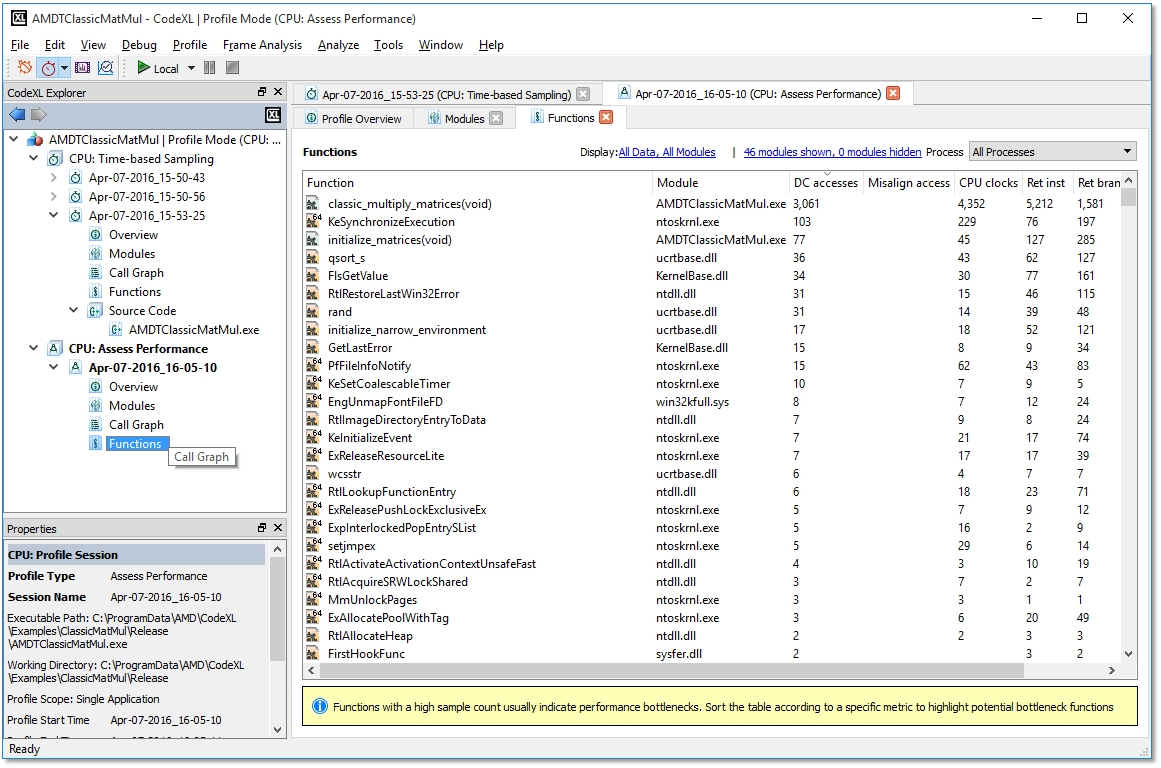Open the Help menu
The height and width of the screenshot is (768, 1161).
(x=491, y=44)
